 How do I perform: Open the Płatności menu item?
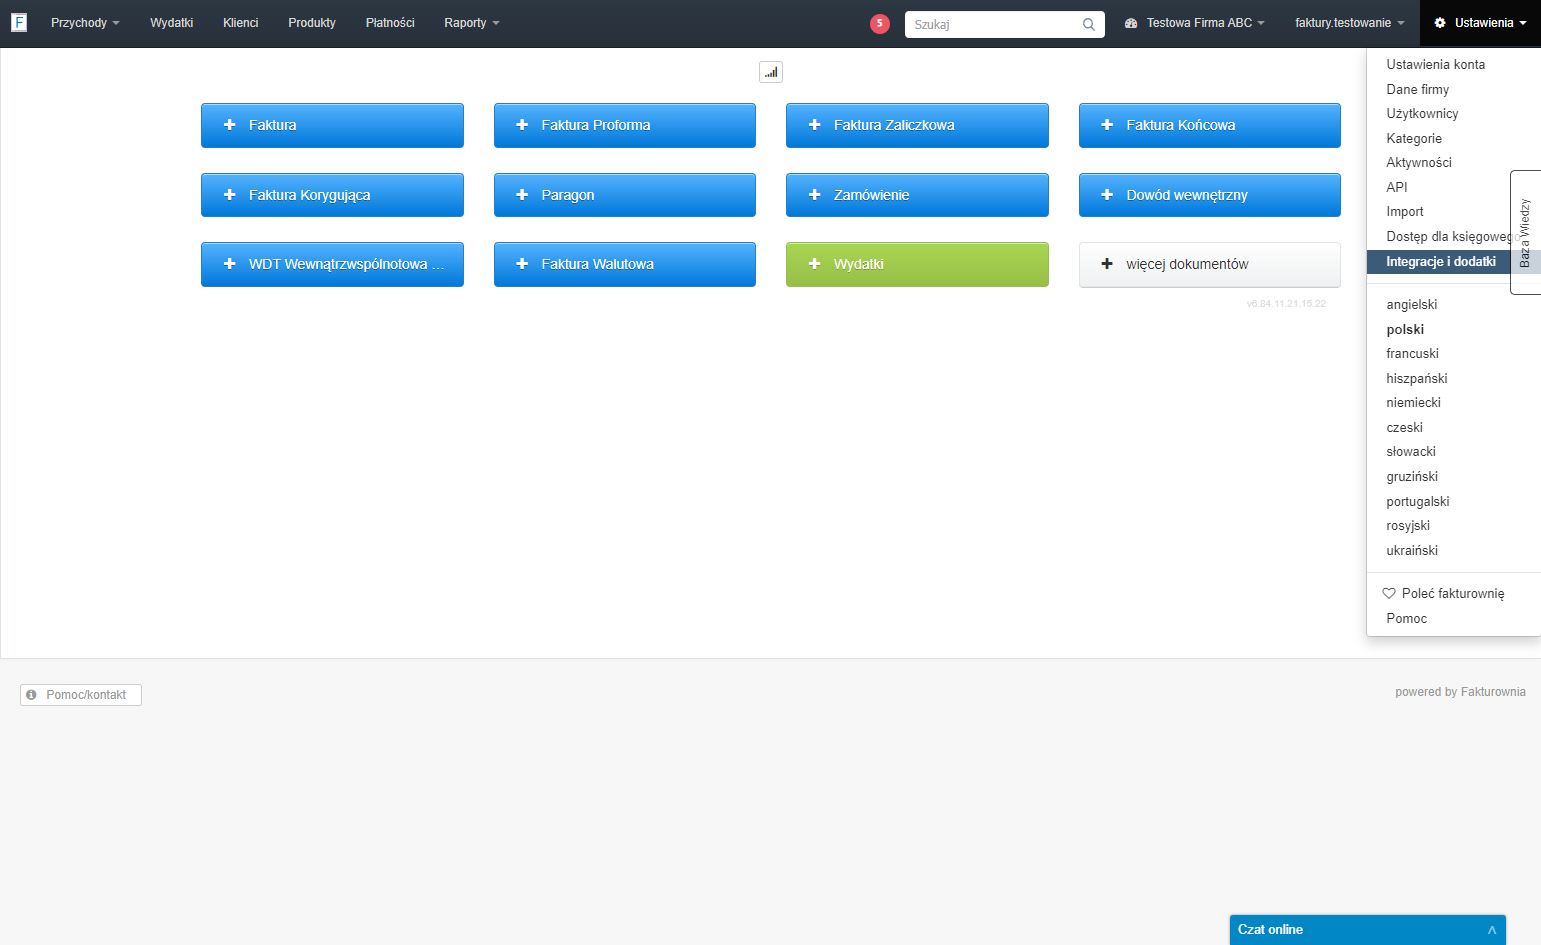(390, 23)
